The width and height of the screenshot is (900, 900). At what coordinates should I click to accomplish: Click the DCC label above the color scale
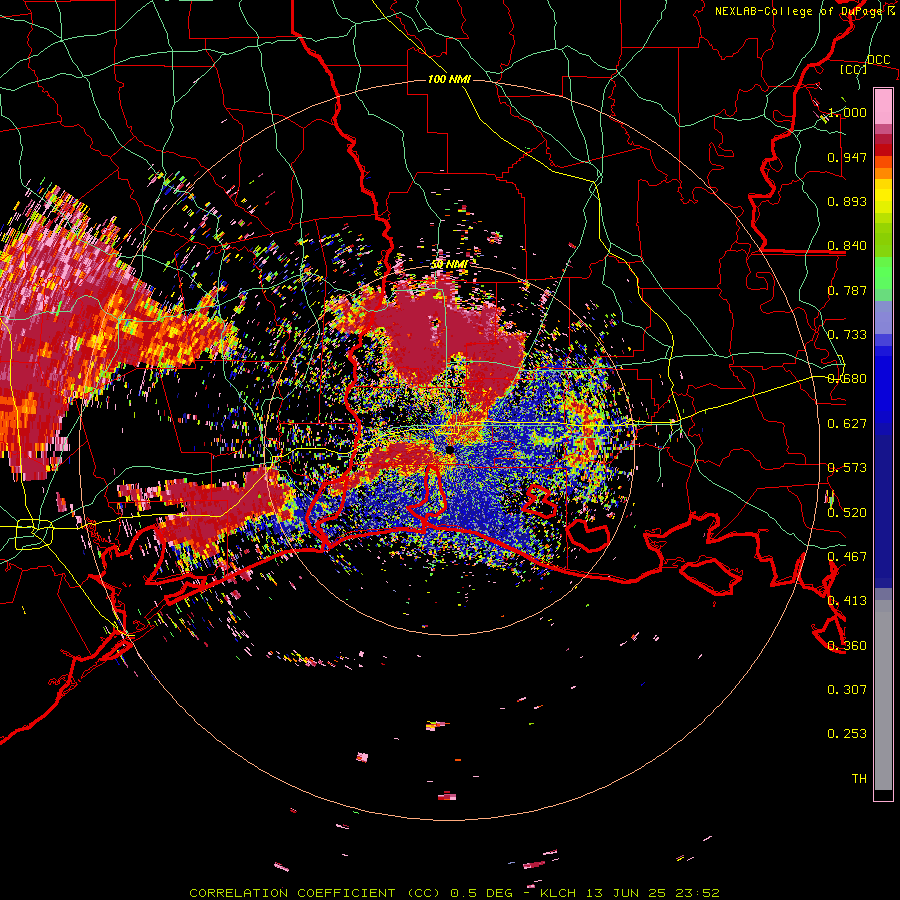[x=878, y=60]
